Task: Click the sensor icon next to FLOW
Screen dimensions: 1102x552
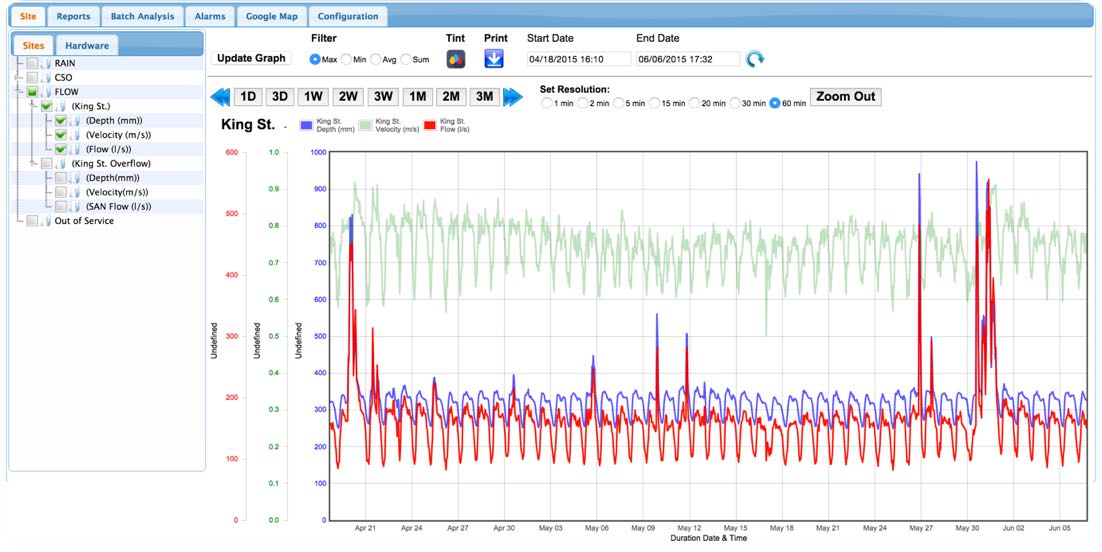Action: pos(46,92)
